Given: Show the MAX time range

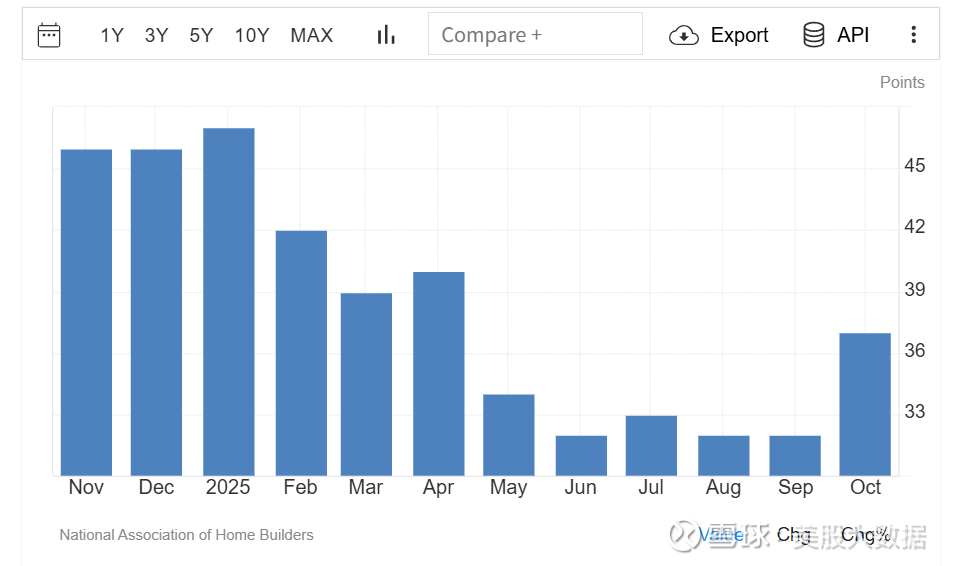Looking at the screenshot, I should coord(312,35).
